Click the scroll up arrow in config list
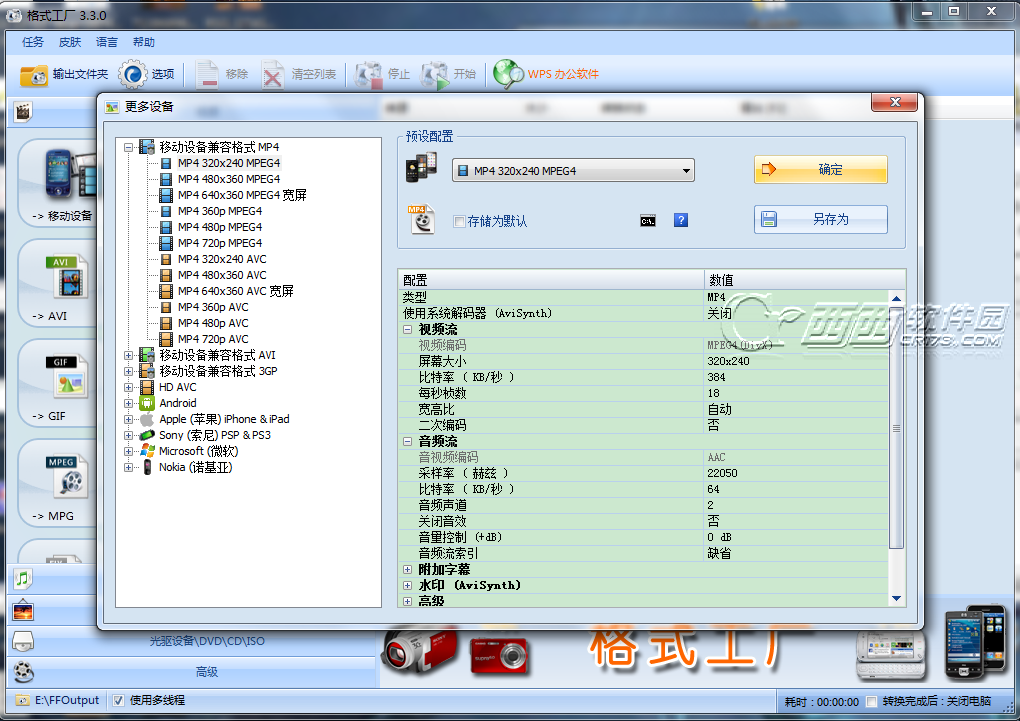Viewport: 1020px width, 721px height. coord(896,299)
